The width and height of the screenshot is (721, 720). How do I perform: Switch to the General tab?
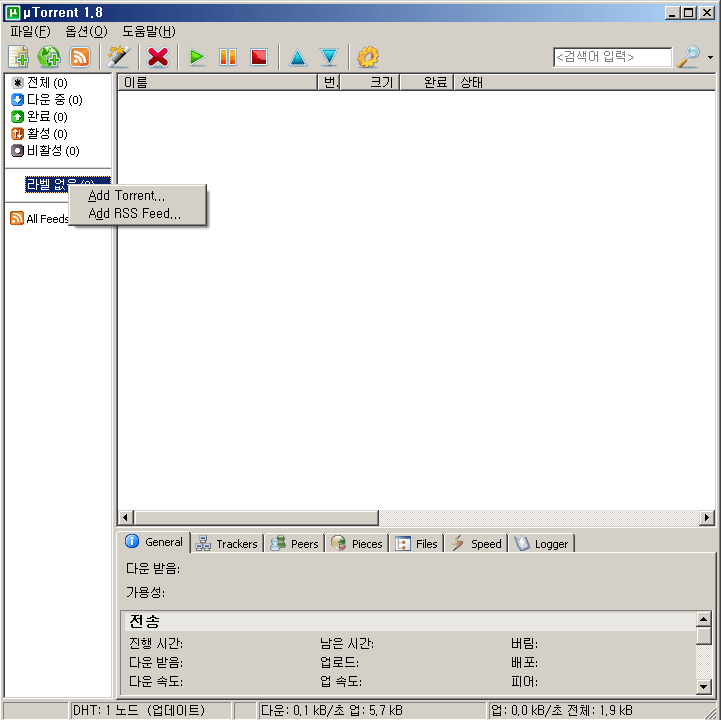pos(154,542)
